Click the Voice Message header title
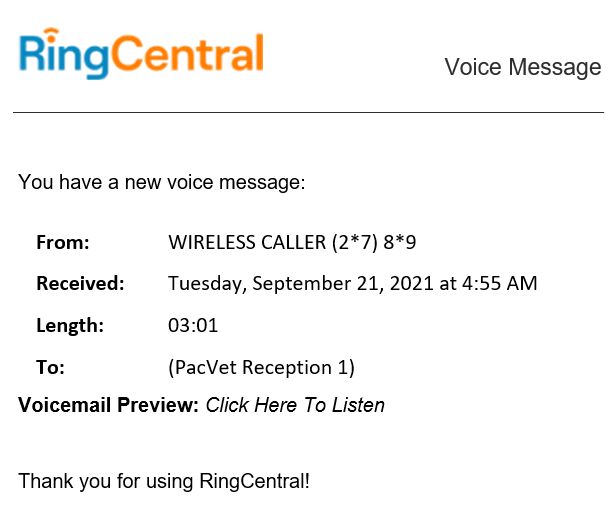This screenshot has width=616, height=520. (x=522, y=68)
